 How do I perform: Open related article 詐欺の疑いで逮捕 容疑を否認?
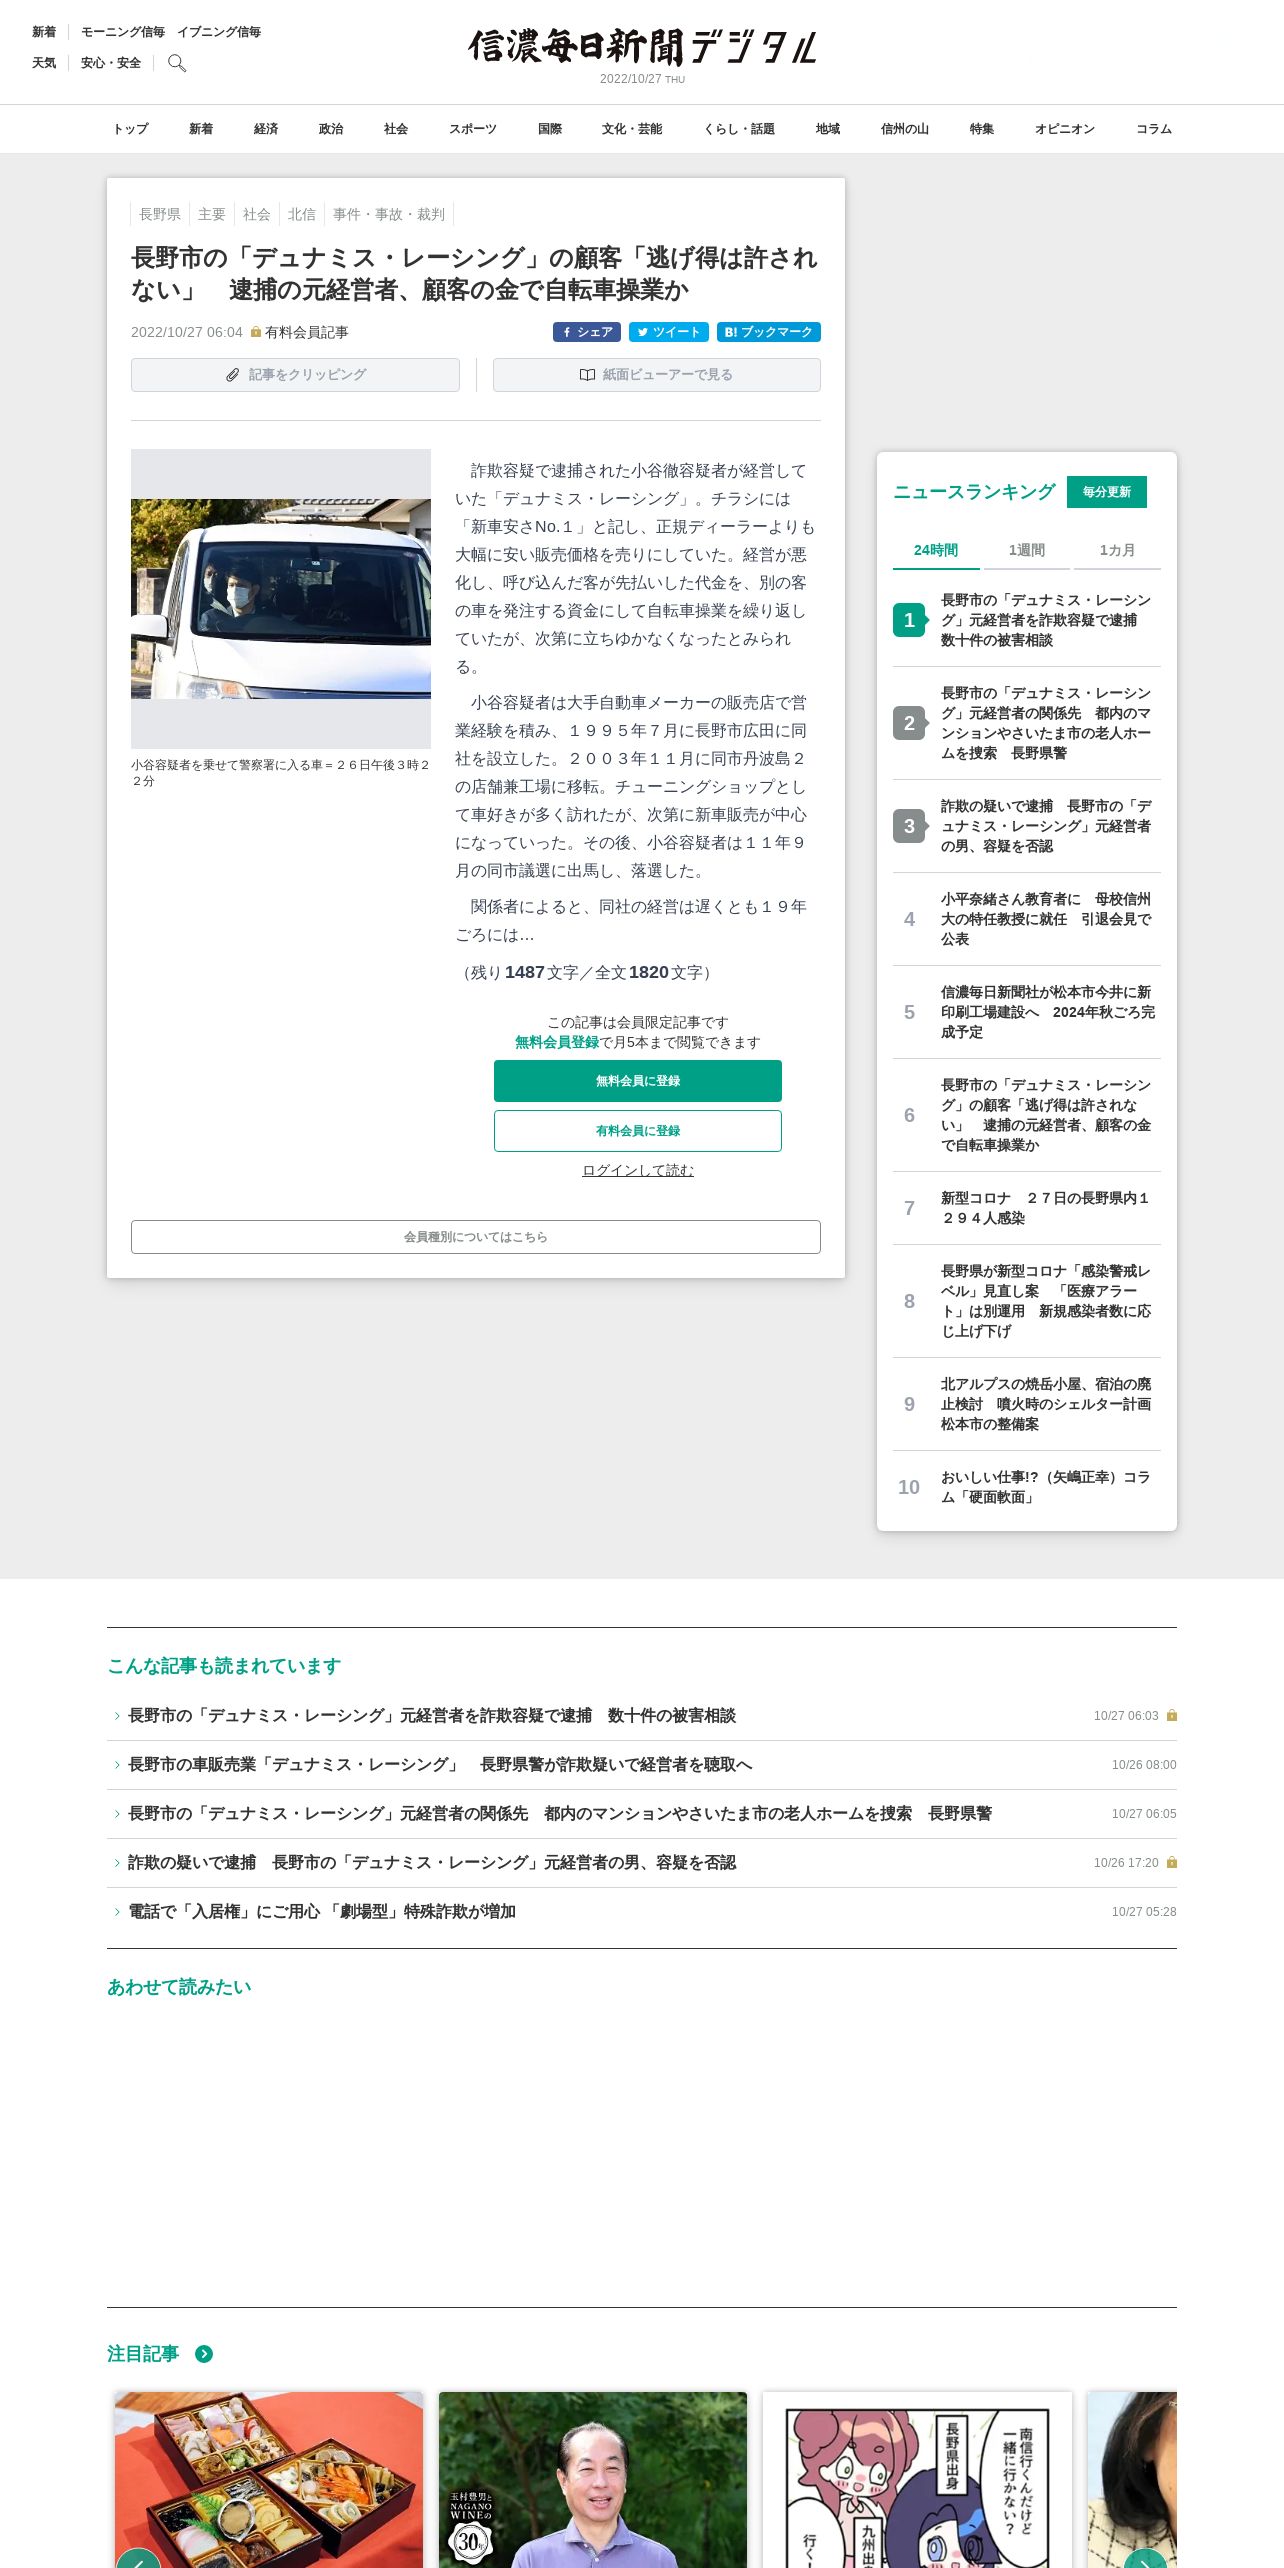click(x=432, y=1863)
